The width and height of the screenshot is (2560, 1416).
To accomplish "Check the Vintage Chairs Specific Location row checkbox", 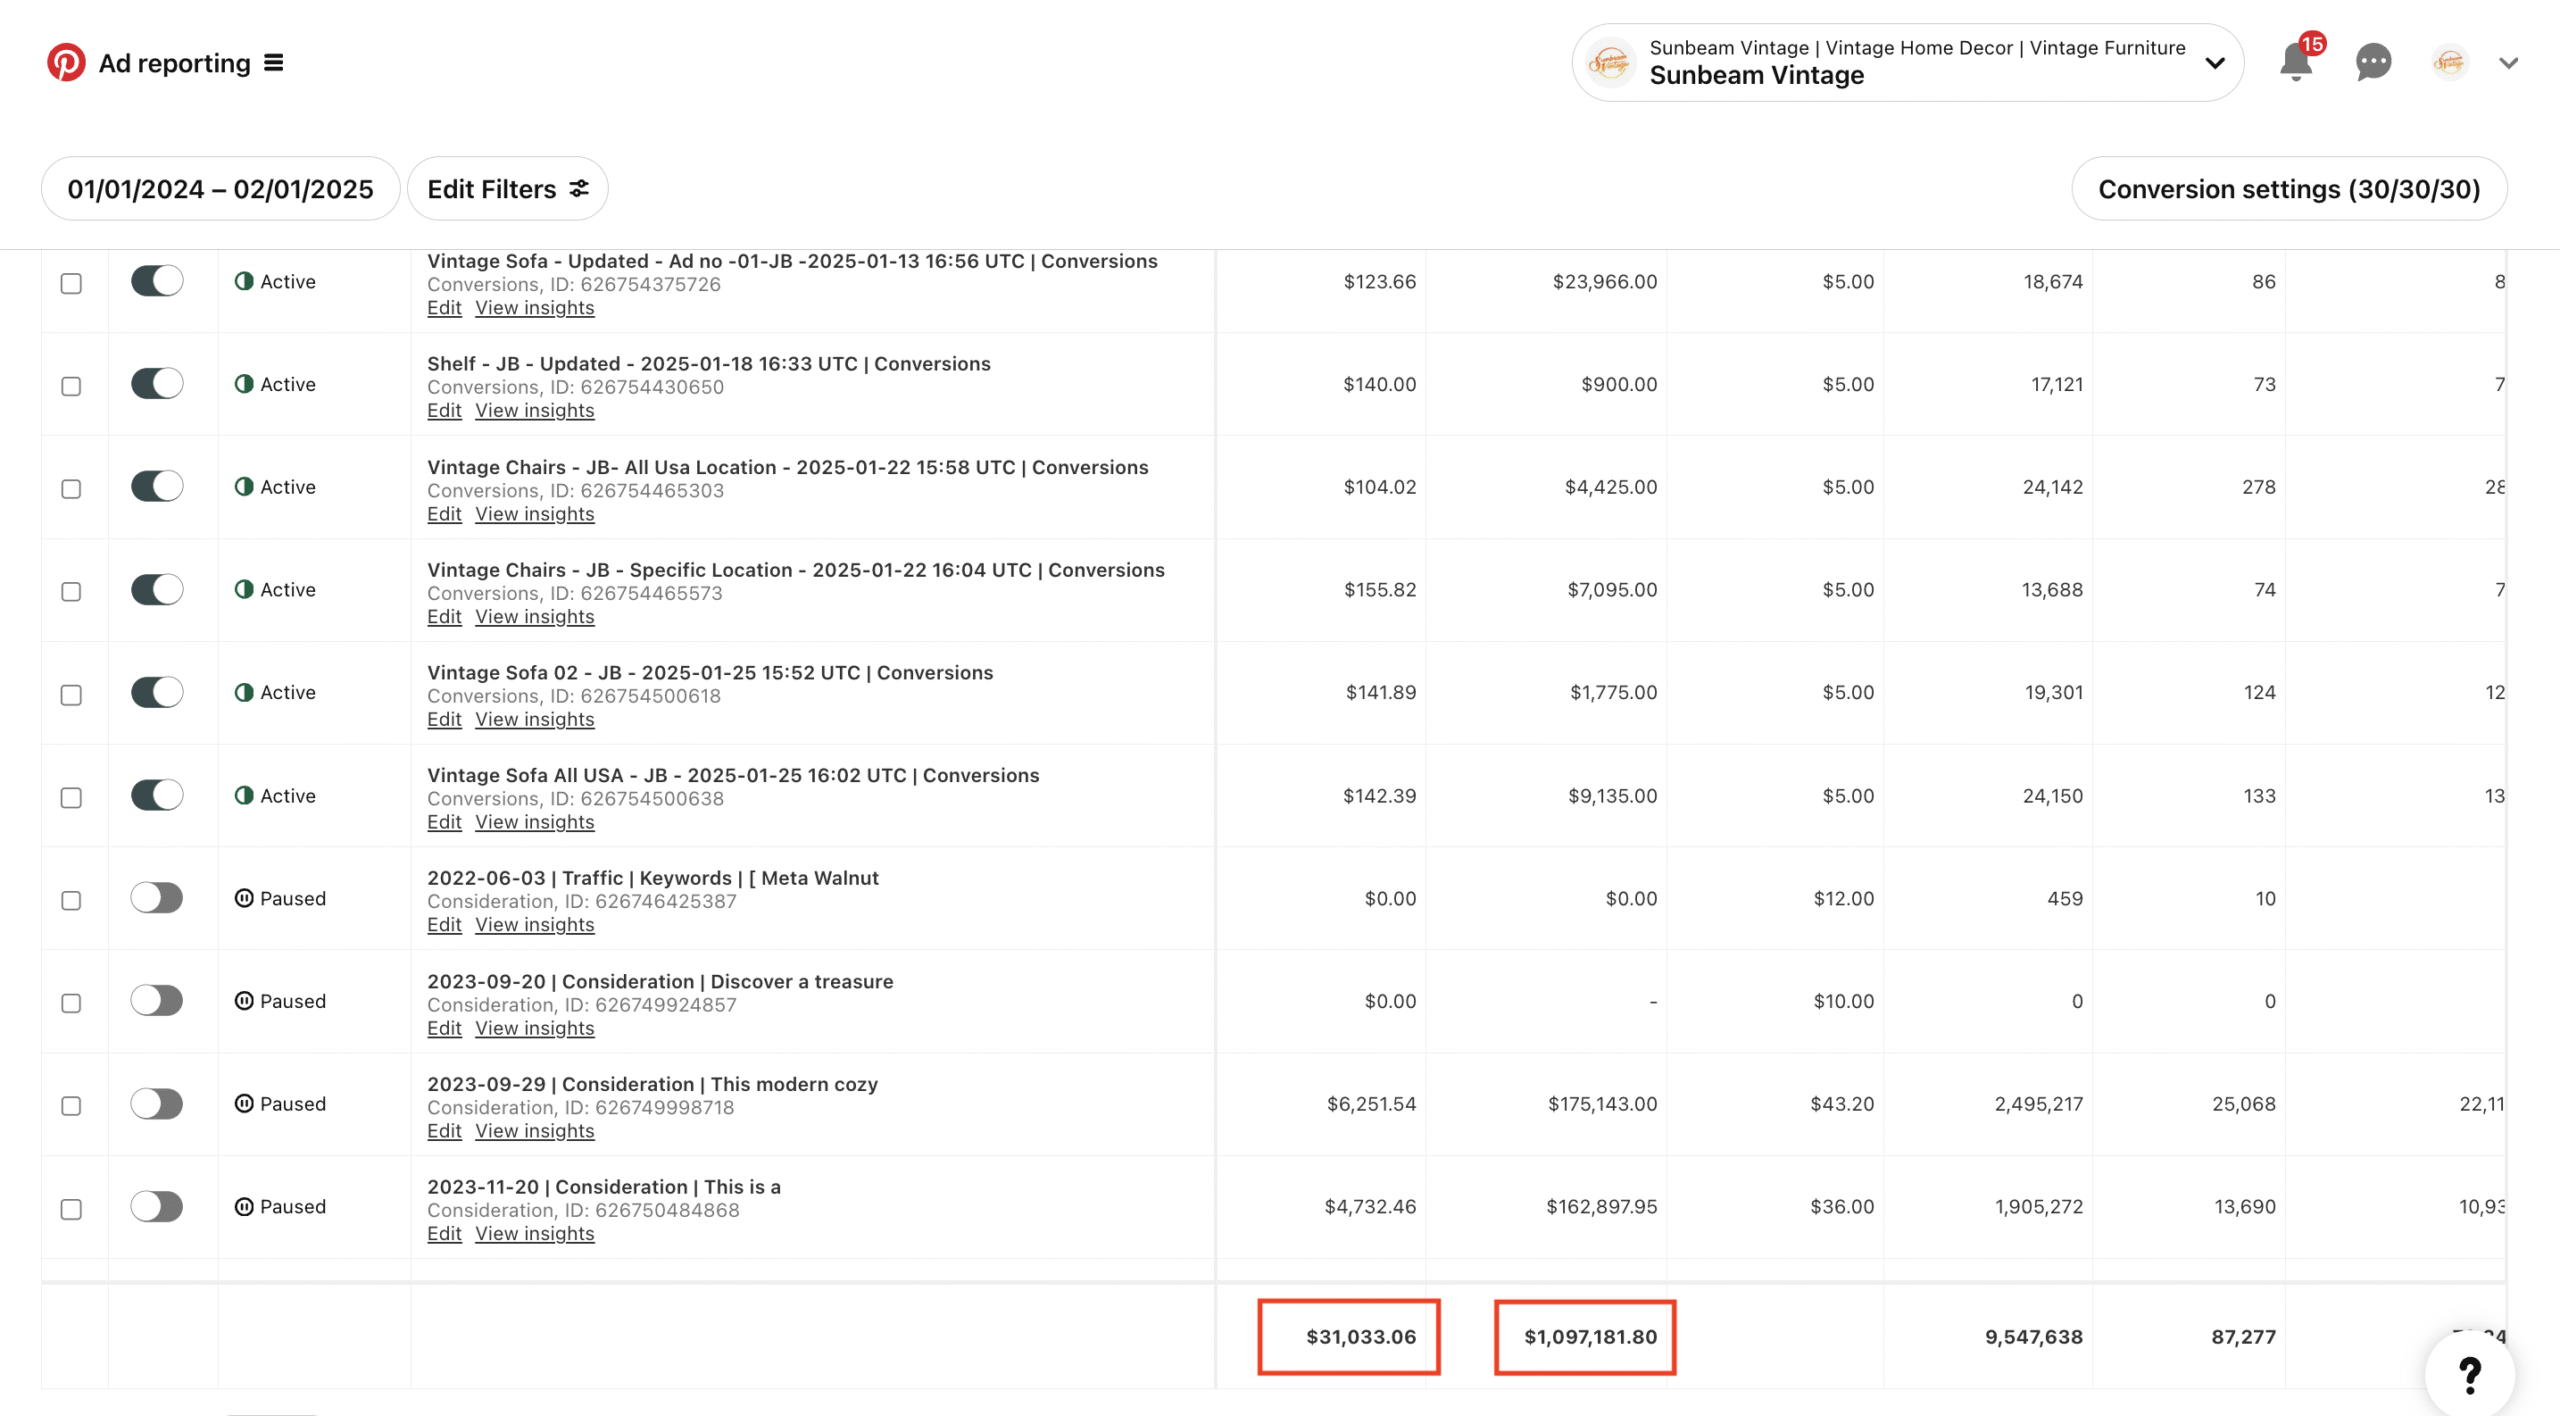I will tap(71, 591).
